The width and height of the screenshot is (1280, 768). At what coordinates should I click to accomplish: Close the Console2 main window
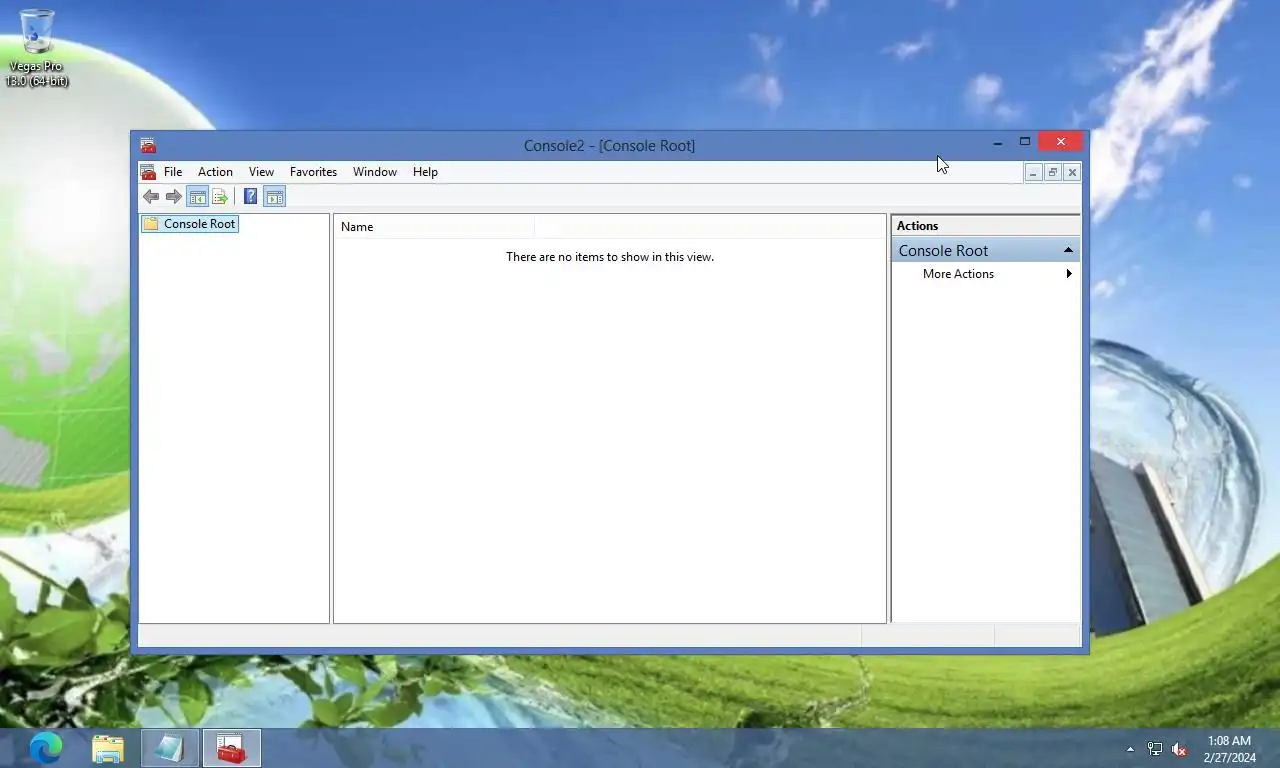point(1060,142)
